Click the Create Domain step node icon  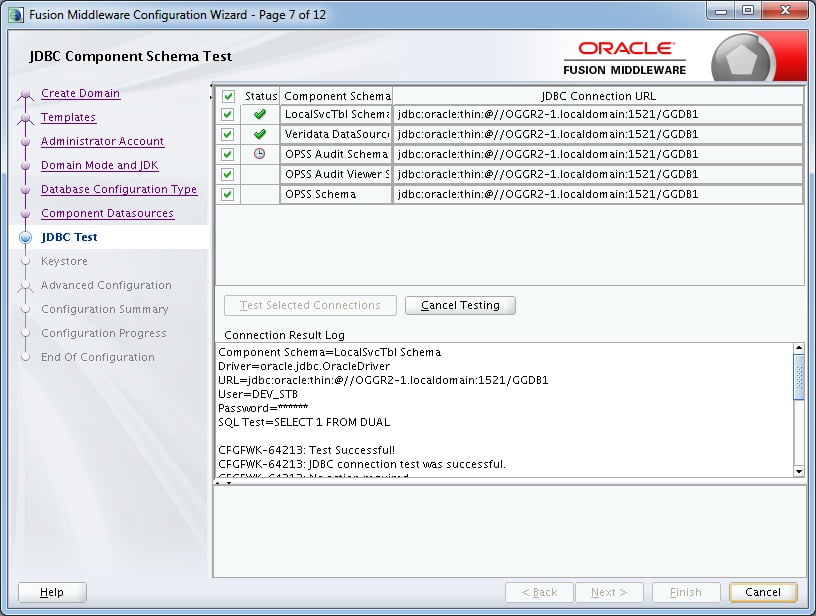click(26, 94)
